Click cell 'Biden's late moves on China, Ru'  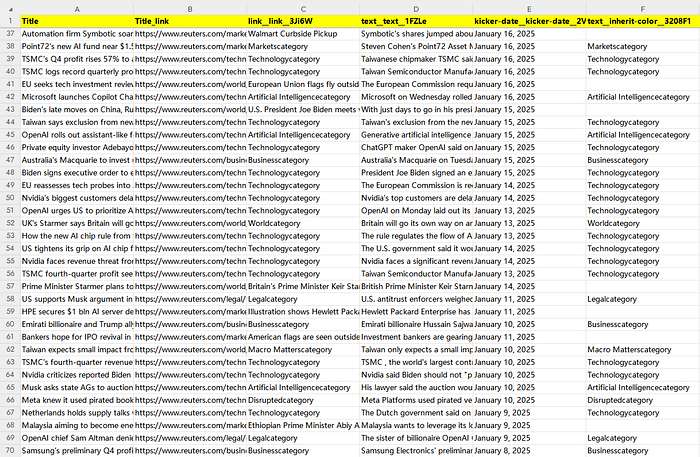[77, 109]
